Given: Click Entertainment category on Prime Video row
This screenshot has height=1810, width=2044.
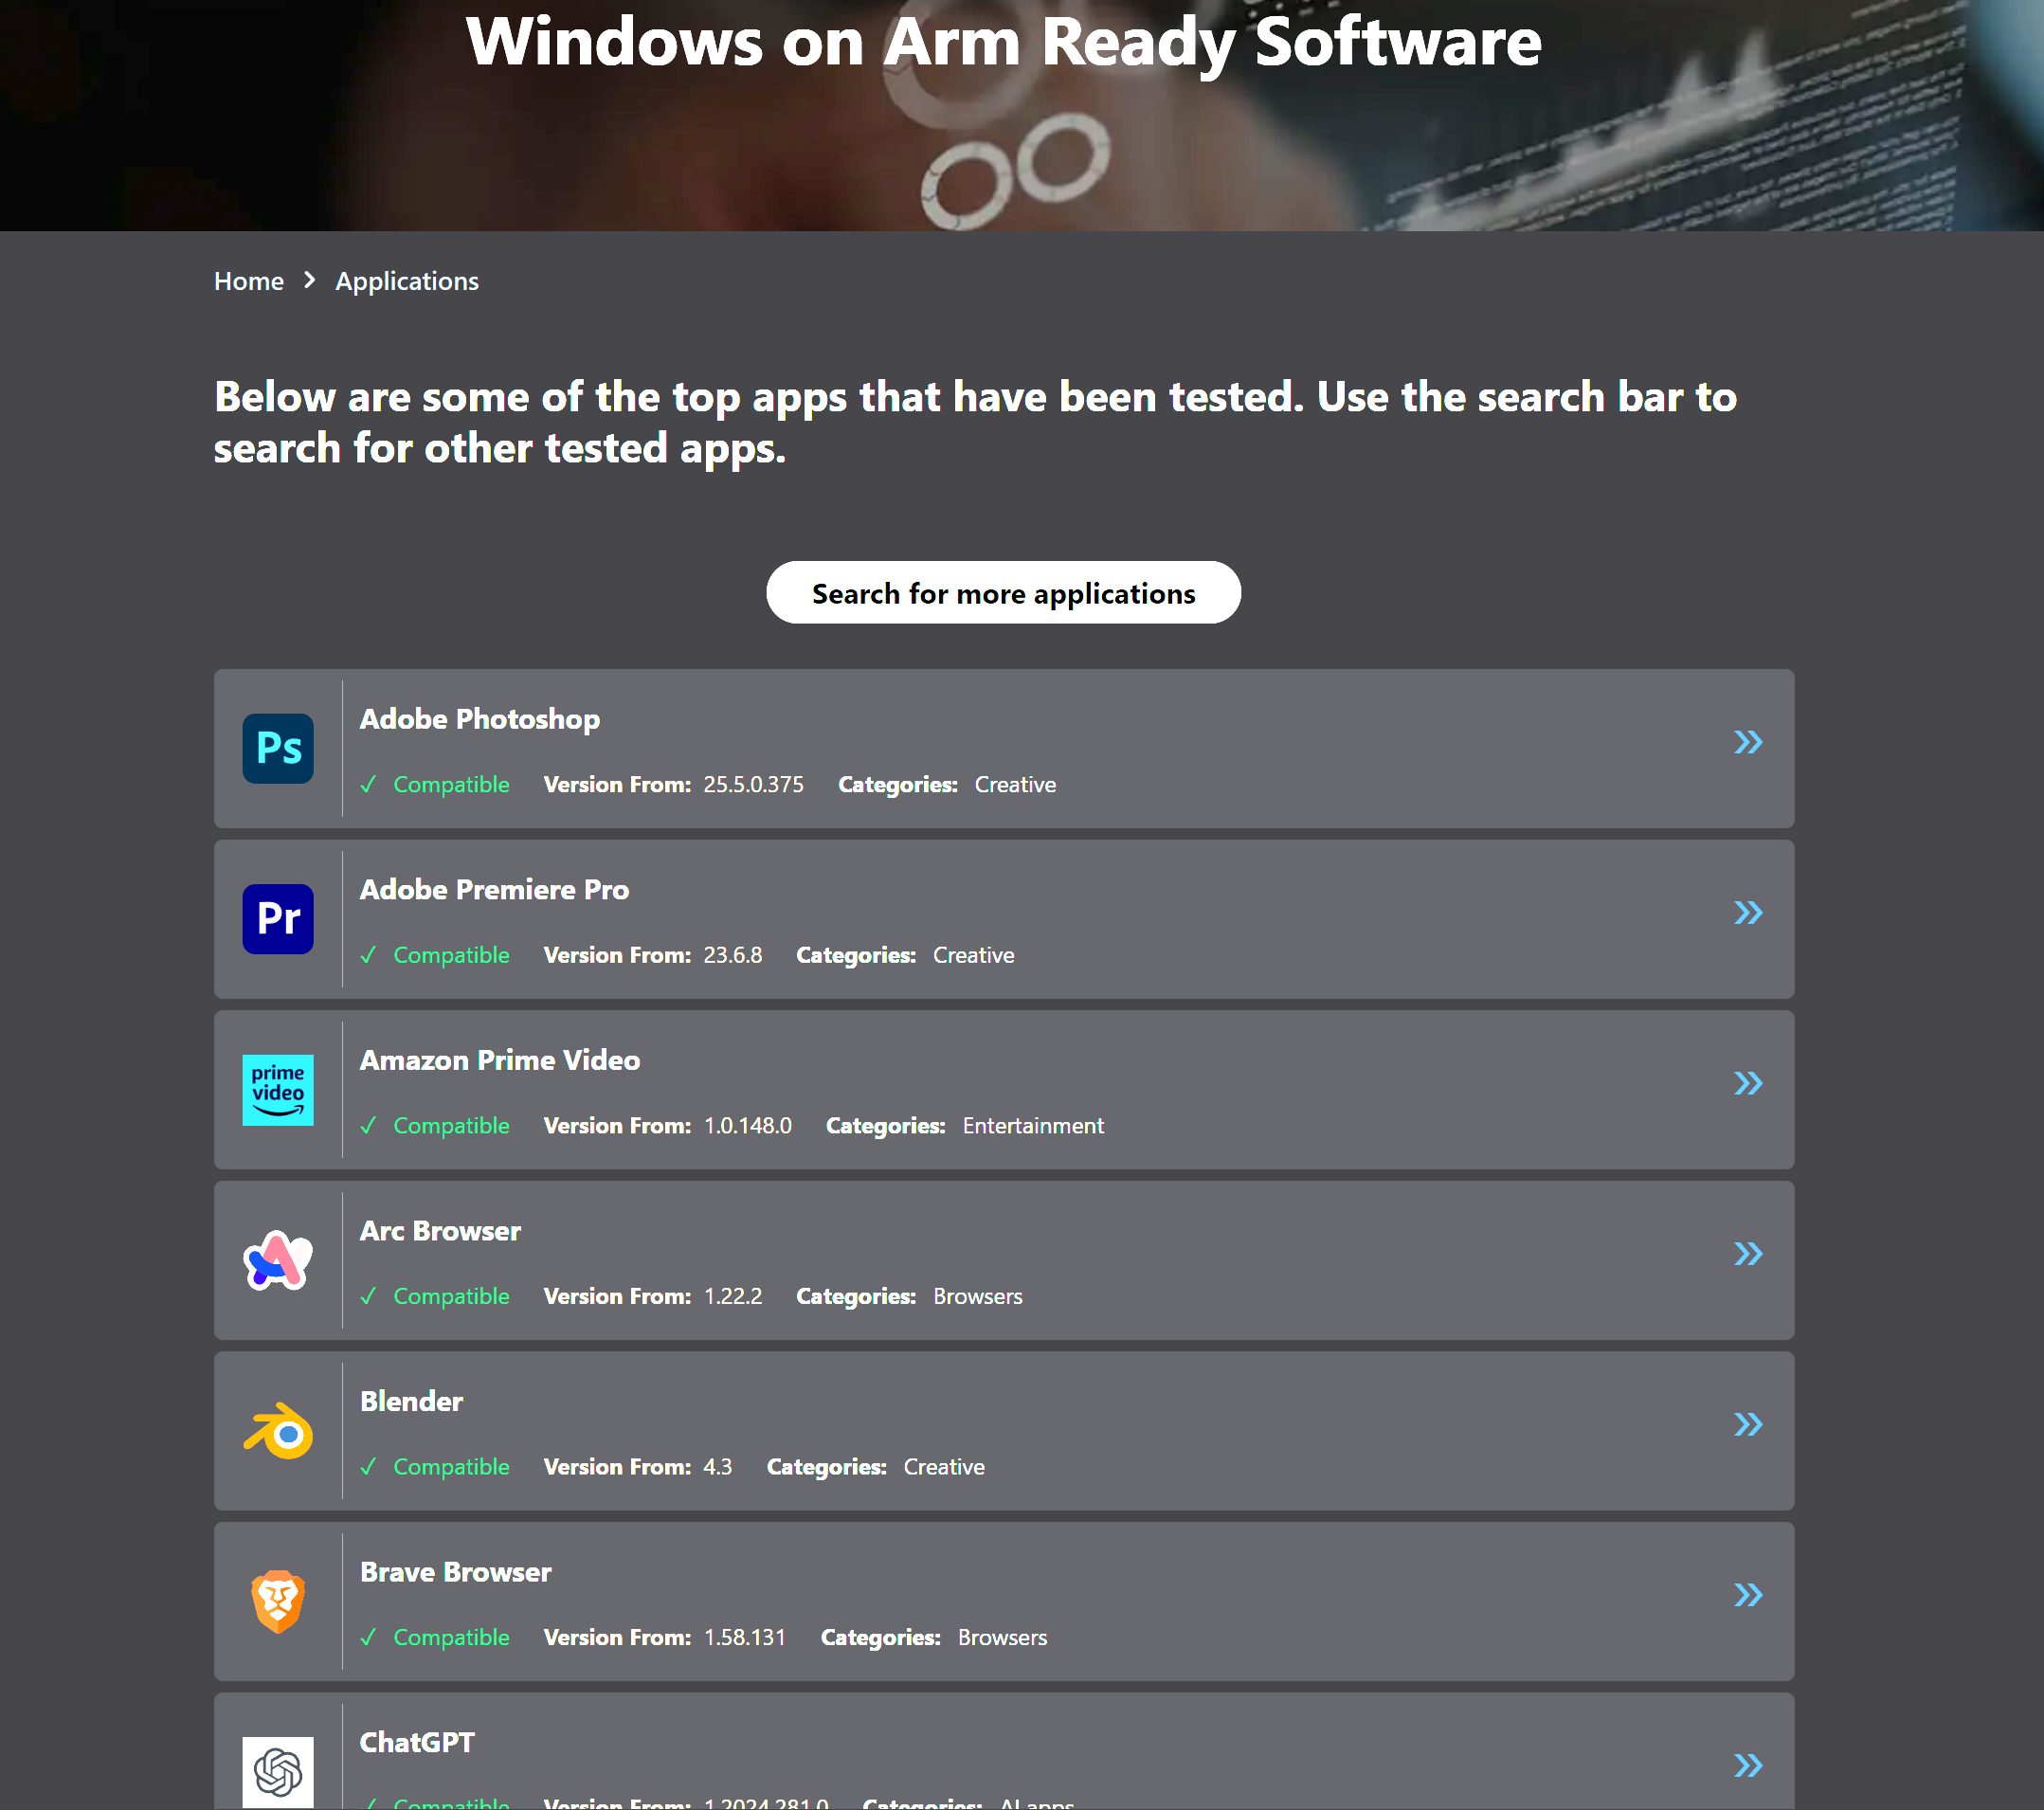Looking at the screenshot, I should [x=1033, y=1126].
